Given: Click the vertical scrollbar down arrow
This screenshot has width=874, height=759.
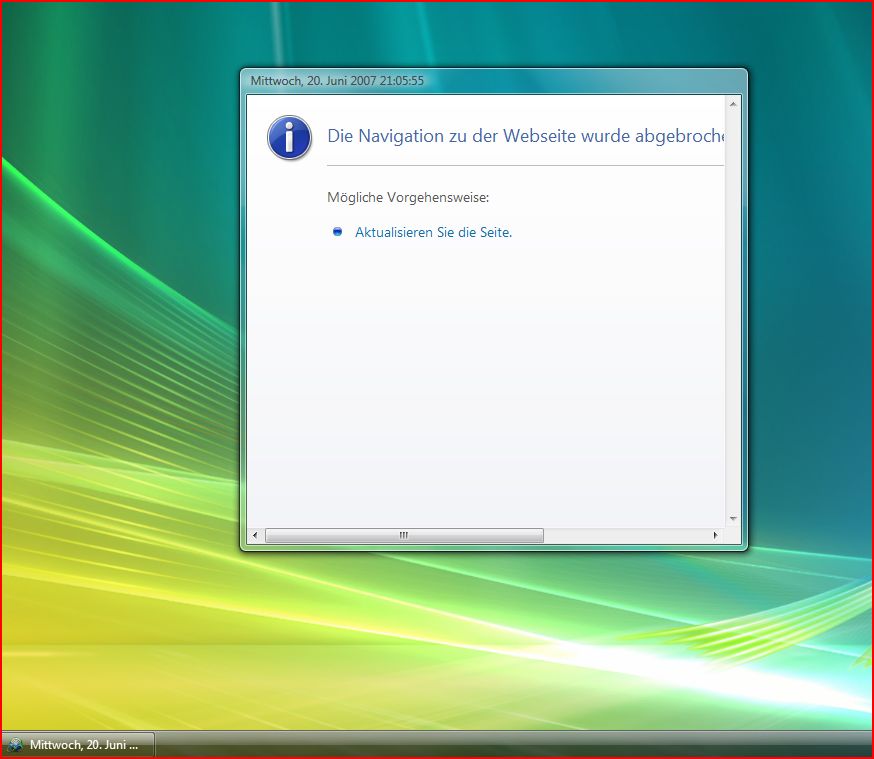Looking at the screenshot, I should tap(733, 519).
